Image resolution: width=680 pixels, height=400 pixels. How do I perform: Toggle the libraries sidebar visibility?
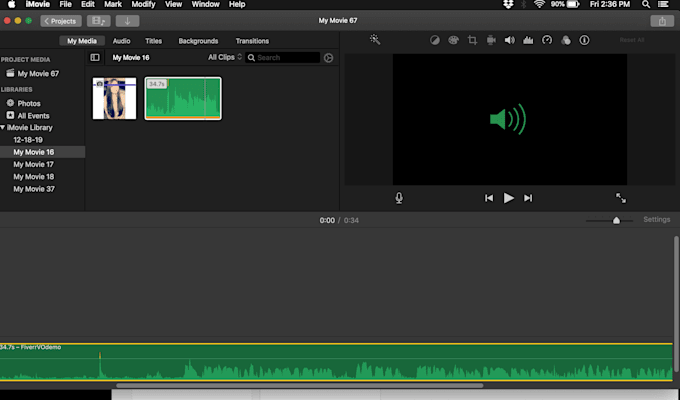(95, 57)
